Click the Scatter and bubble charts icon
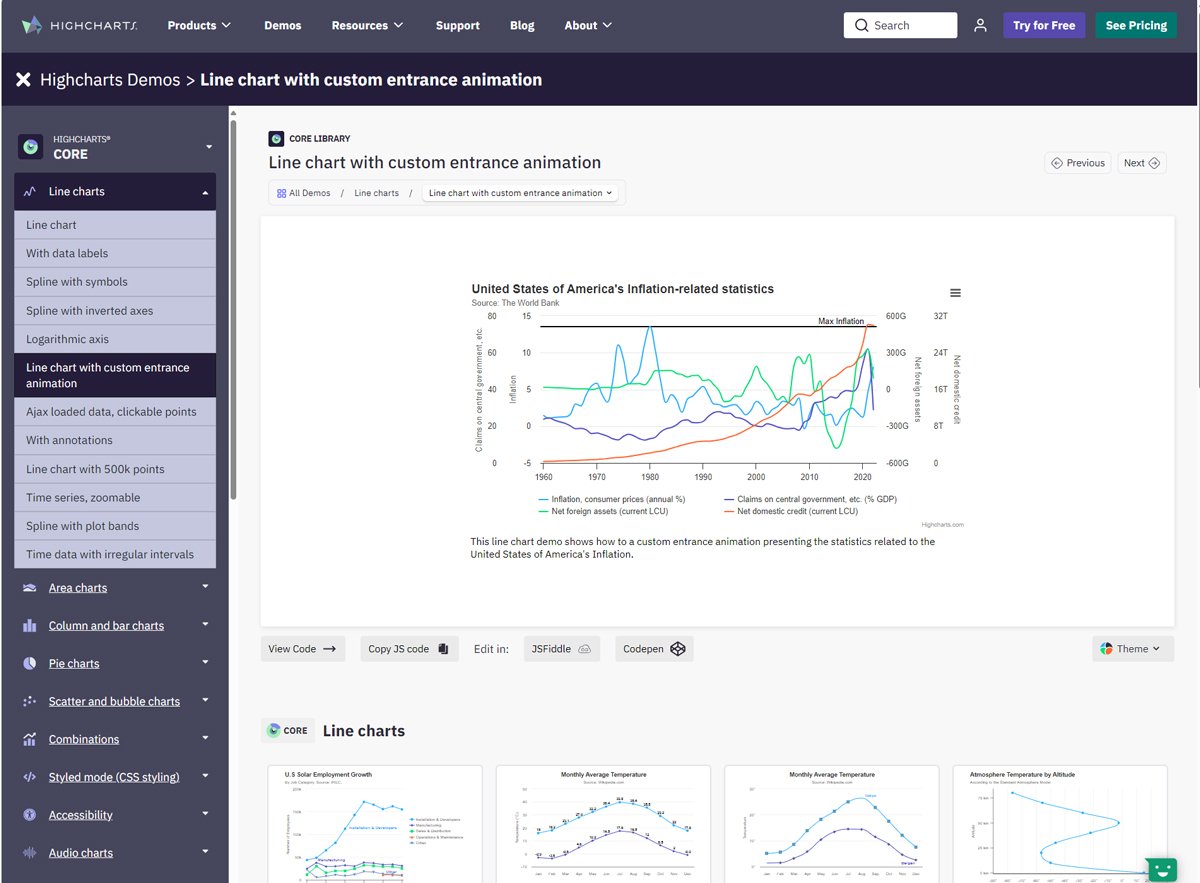Screen dimensions: 1200x883 29,700
